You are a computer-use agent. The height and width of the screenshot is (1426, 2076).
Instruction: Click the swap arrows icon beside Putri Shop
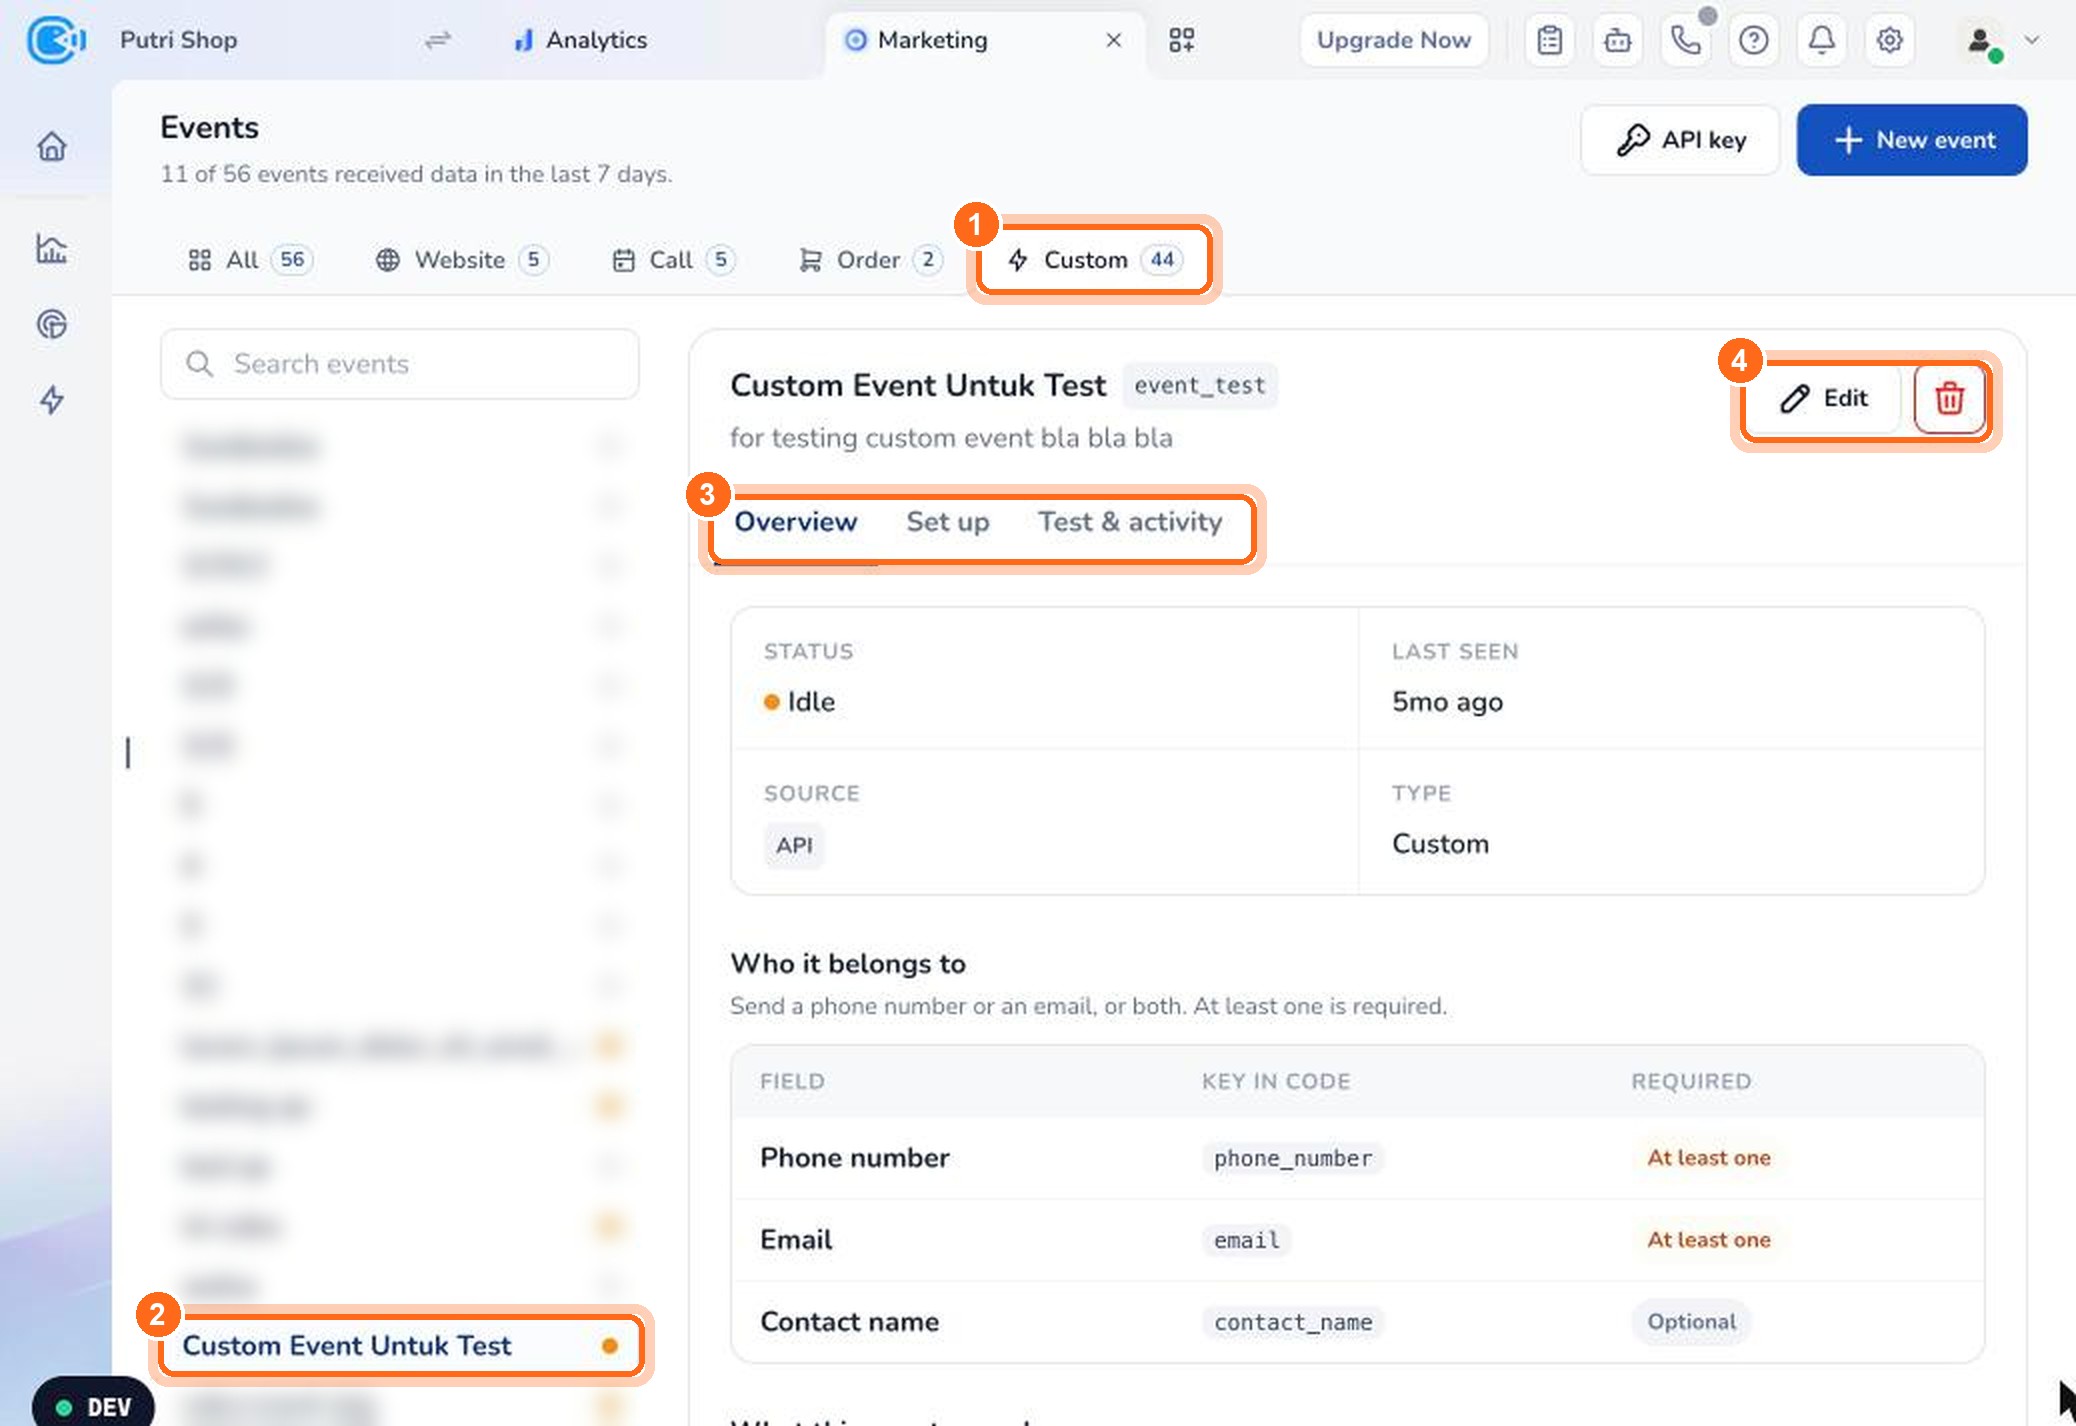(x=438, y=40)
